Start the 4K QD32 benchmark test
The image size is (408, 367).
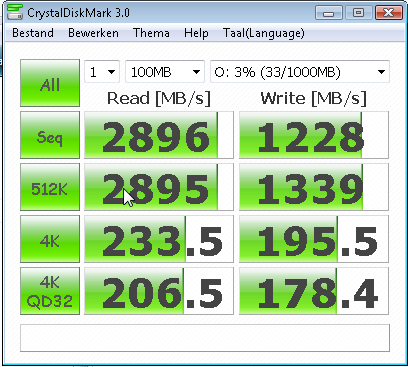coord(50,291)
